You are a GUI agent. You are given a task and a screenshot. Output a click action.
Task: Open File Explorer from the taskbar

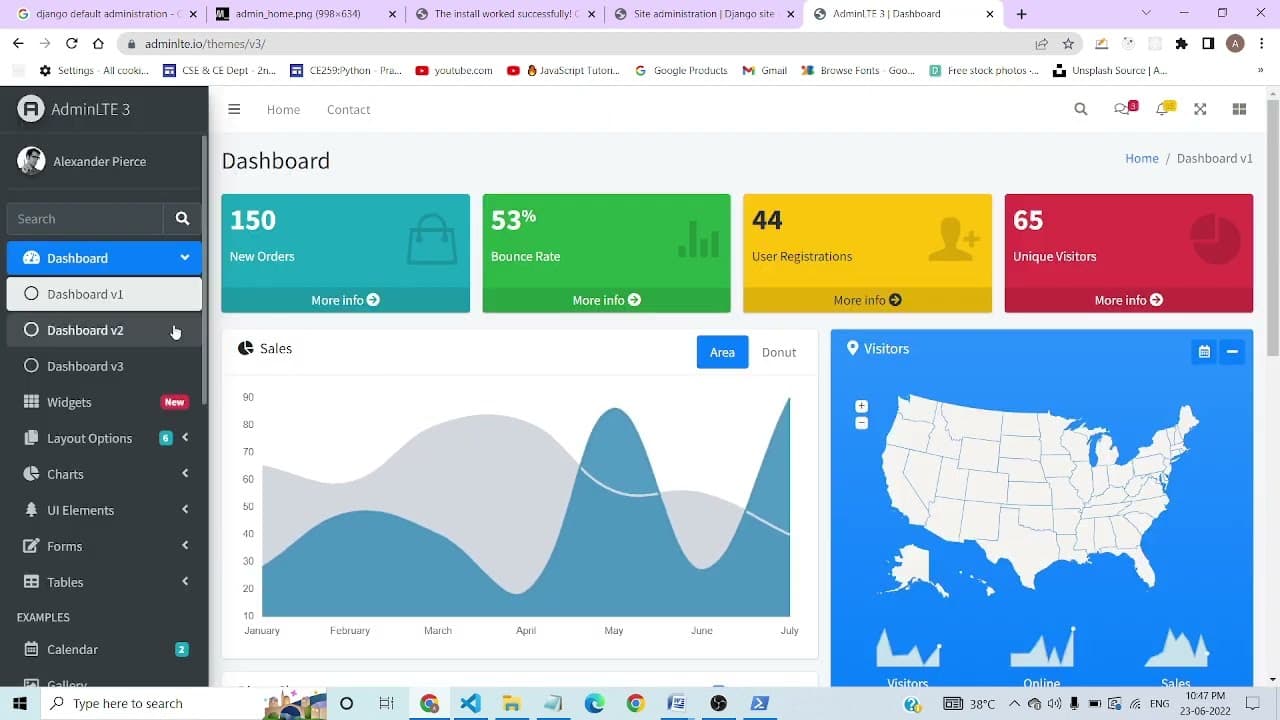click(x=511, y=703)
